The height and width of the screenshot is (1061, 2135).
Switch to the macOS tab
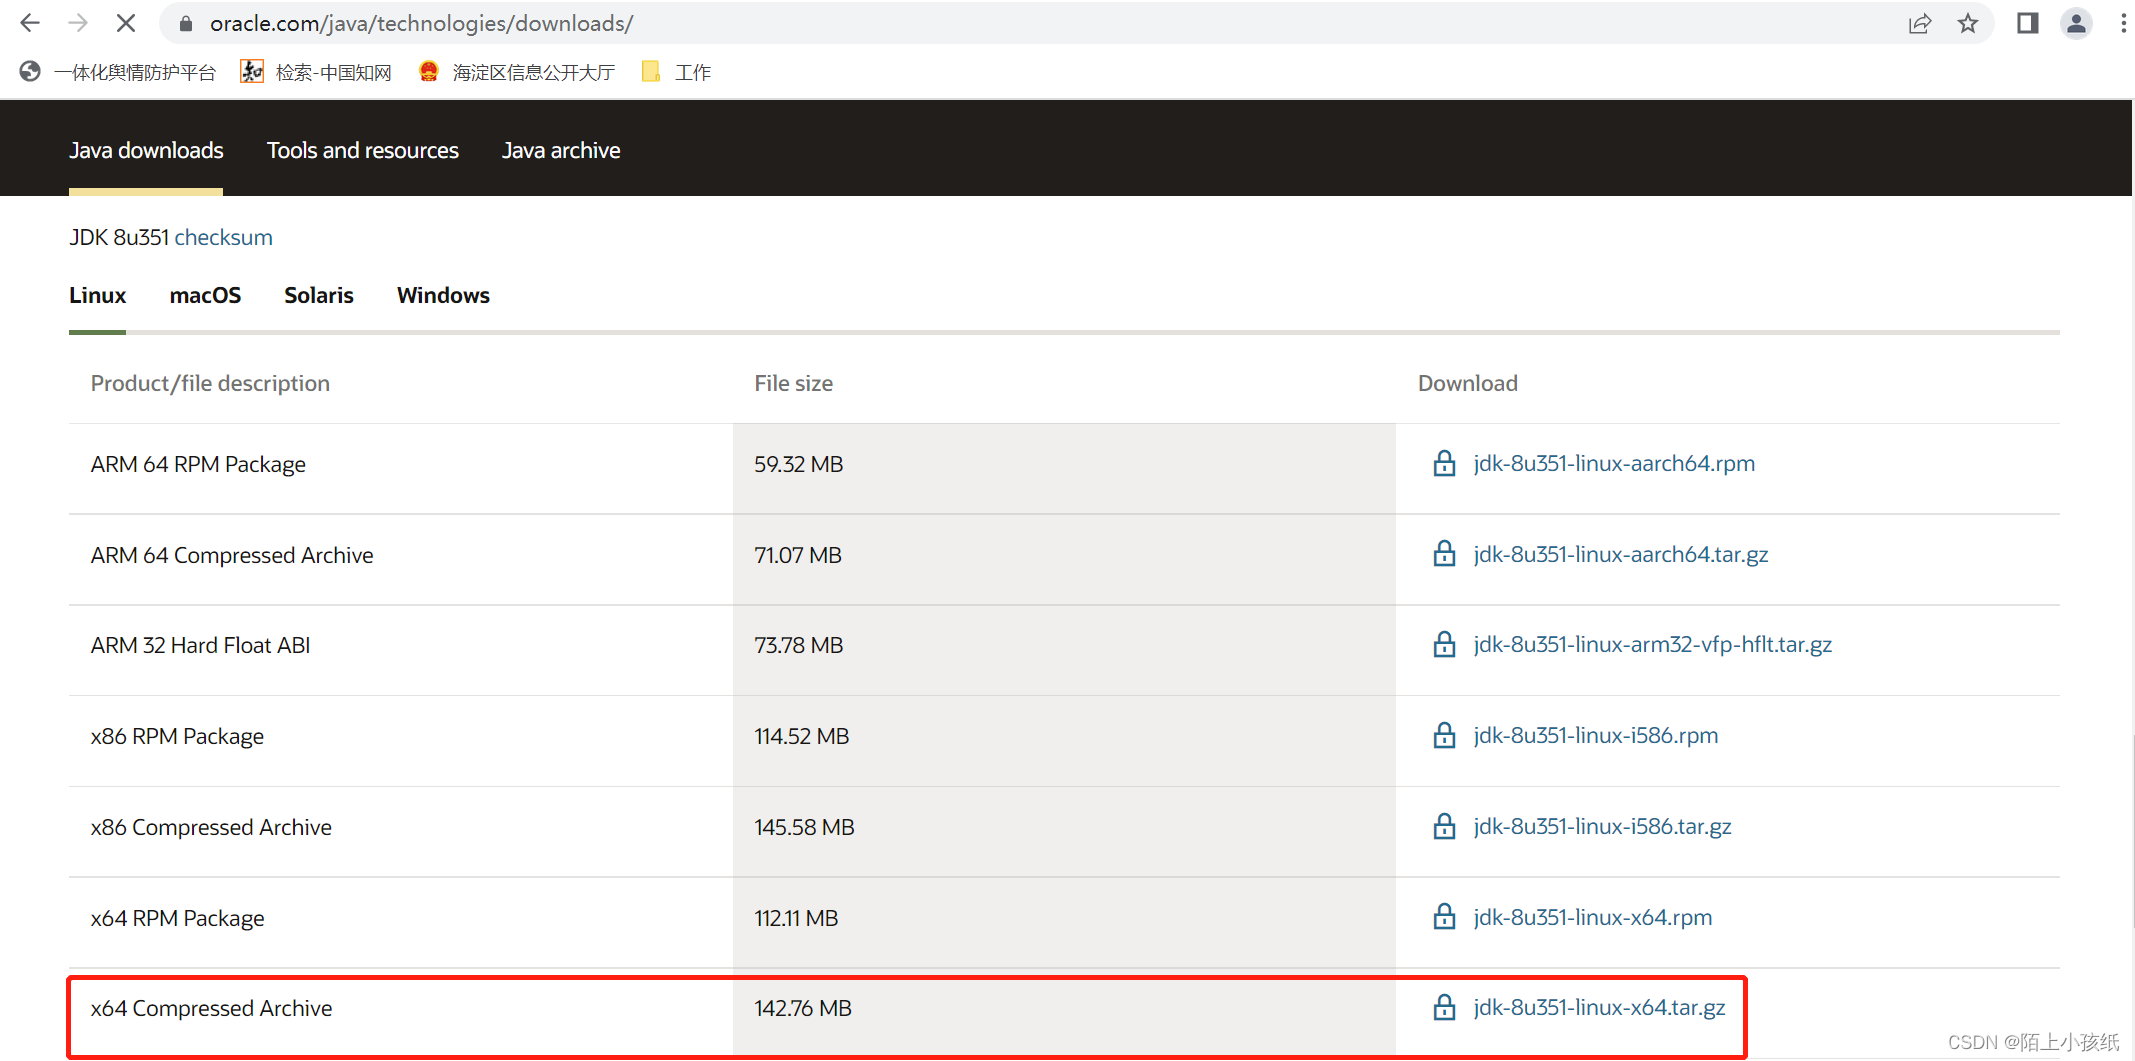[205, 295]
